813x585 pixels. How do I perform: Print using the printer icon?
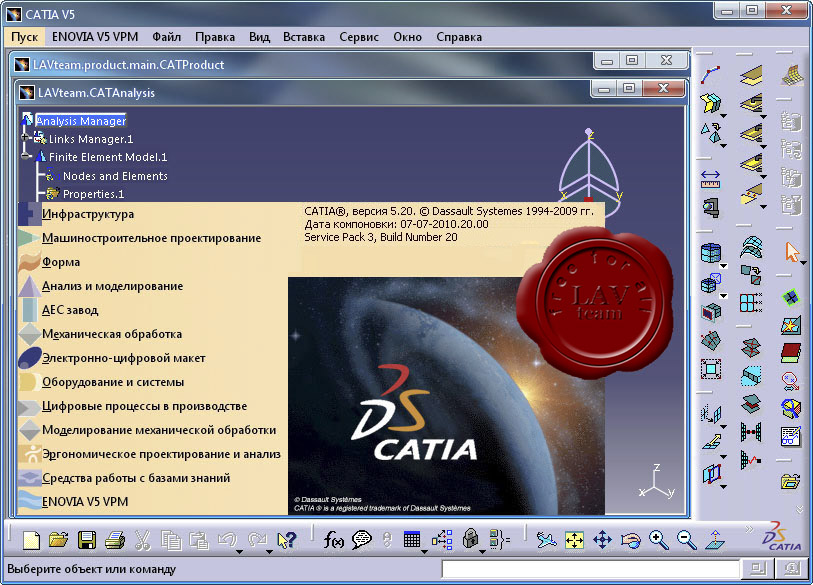tap(115, 540)
